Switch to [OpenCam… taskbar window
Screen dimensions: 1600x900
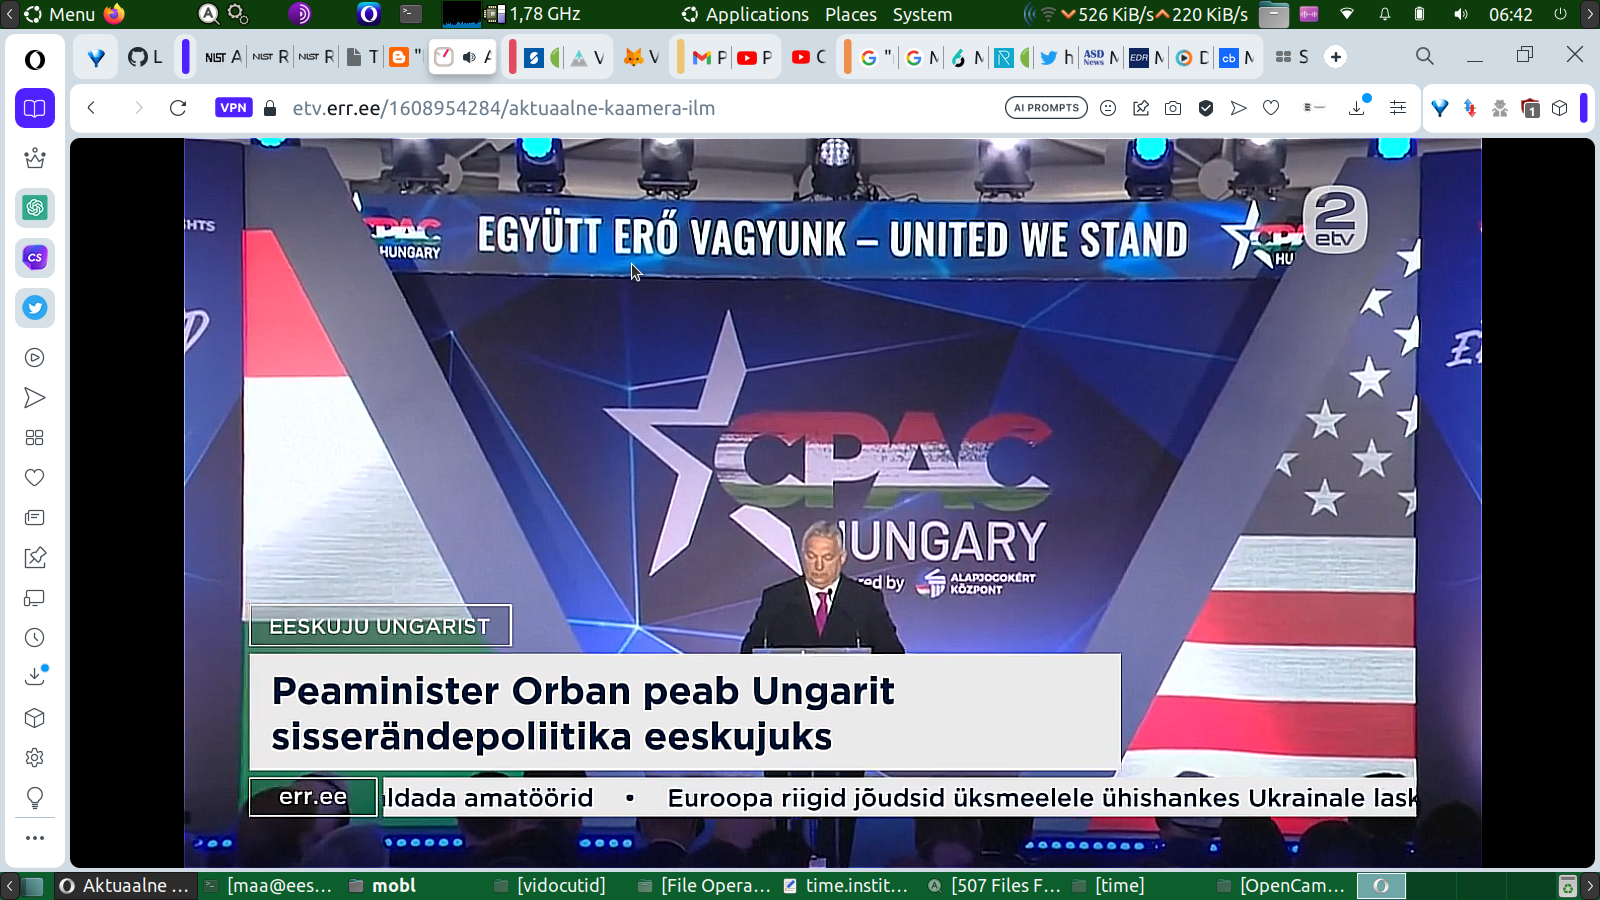click(1282, 885)
